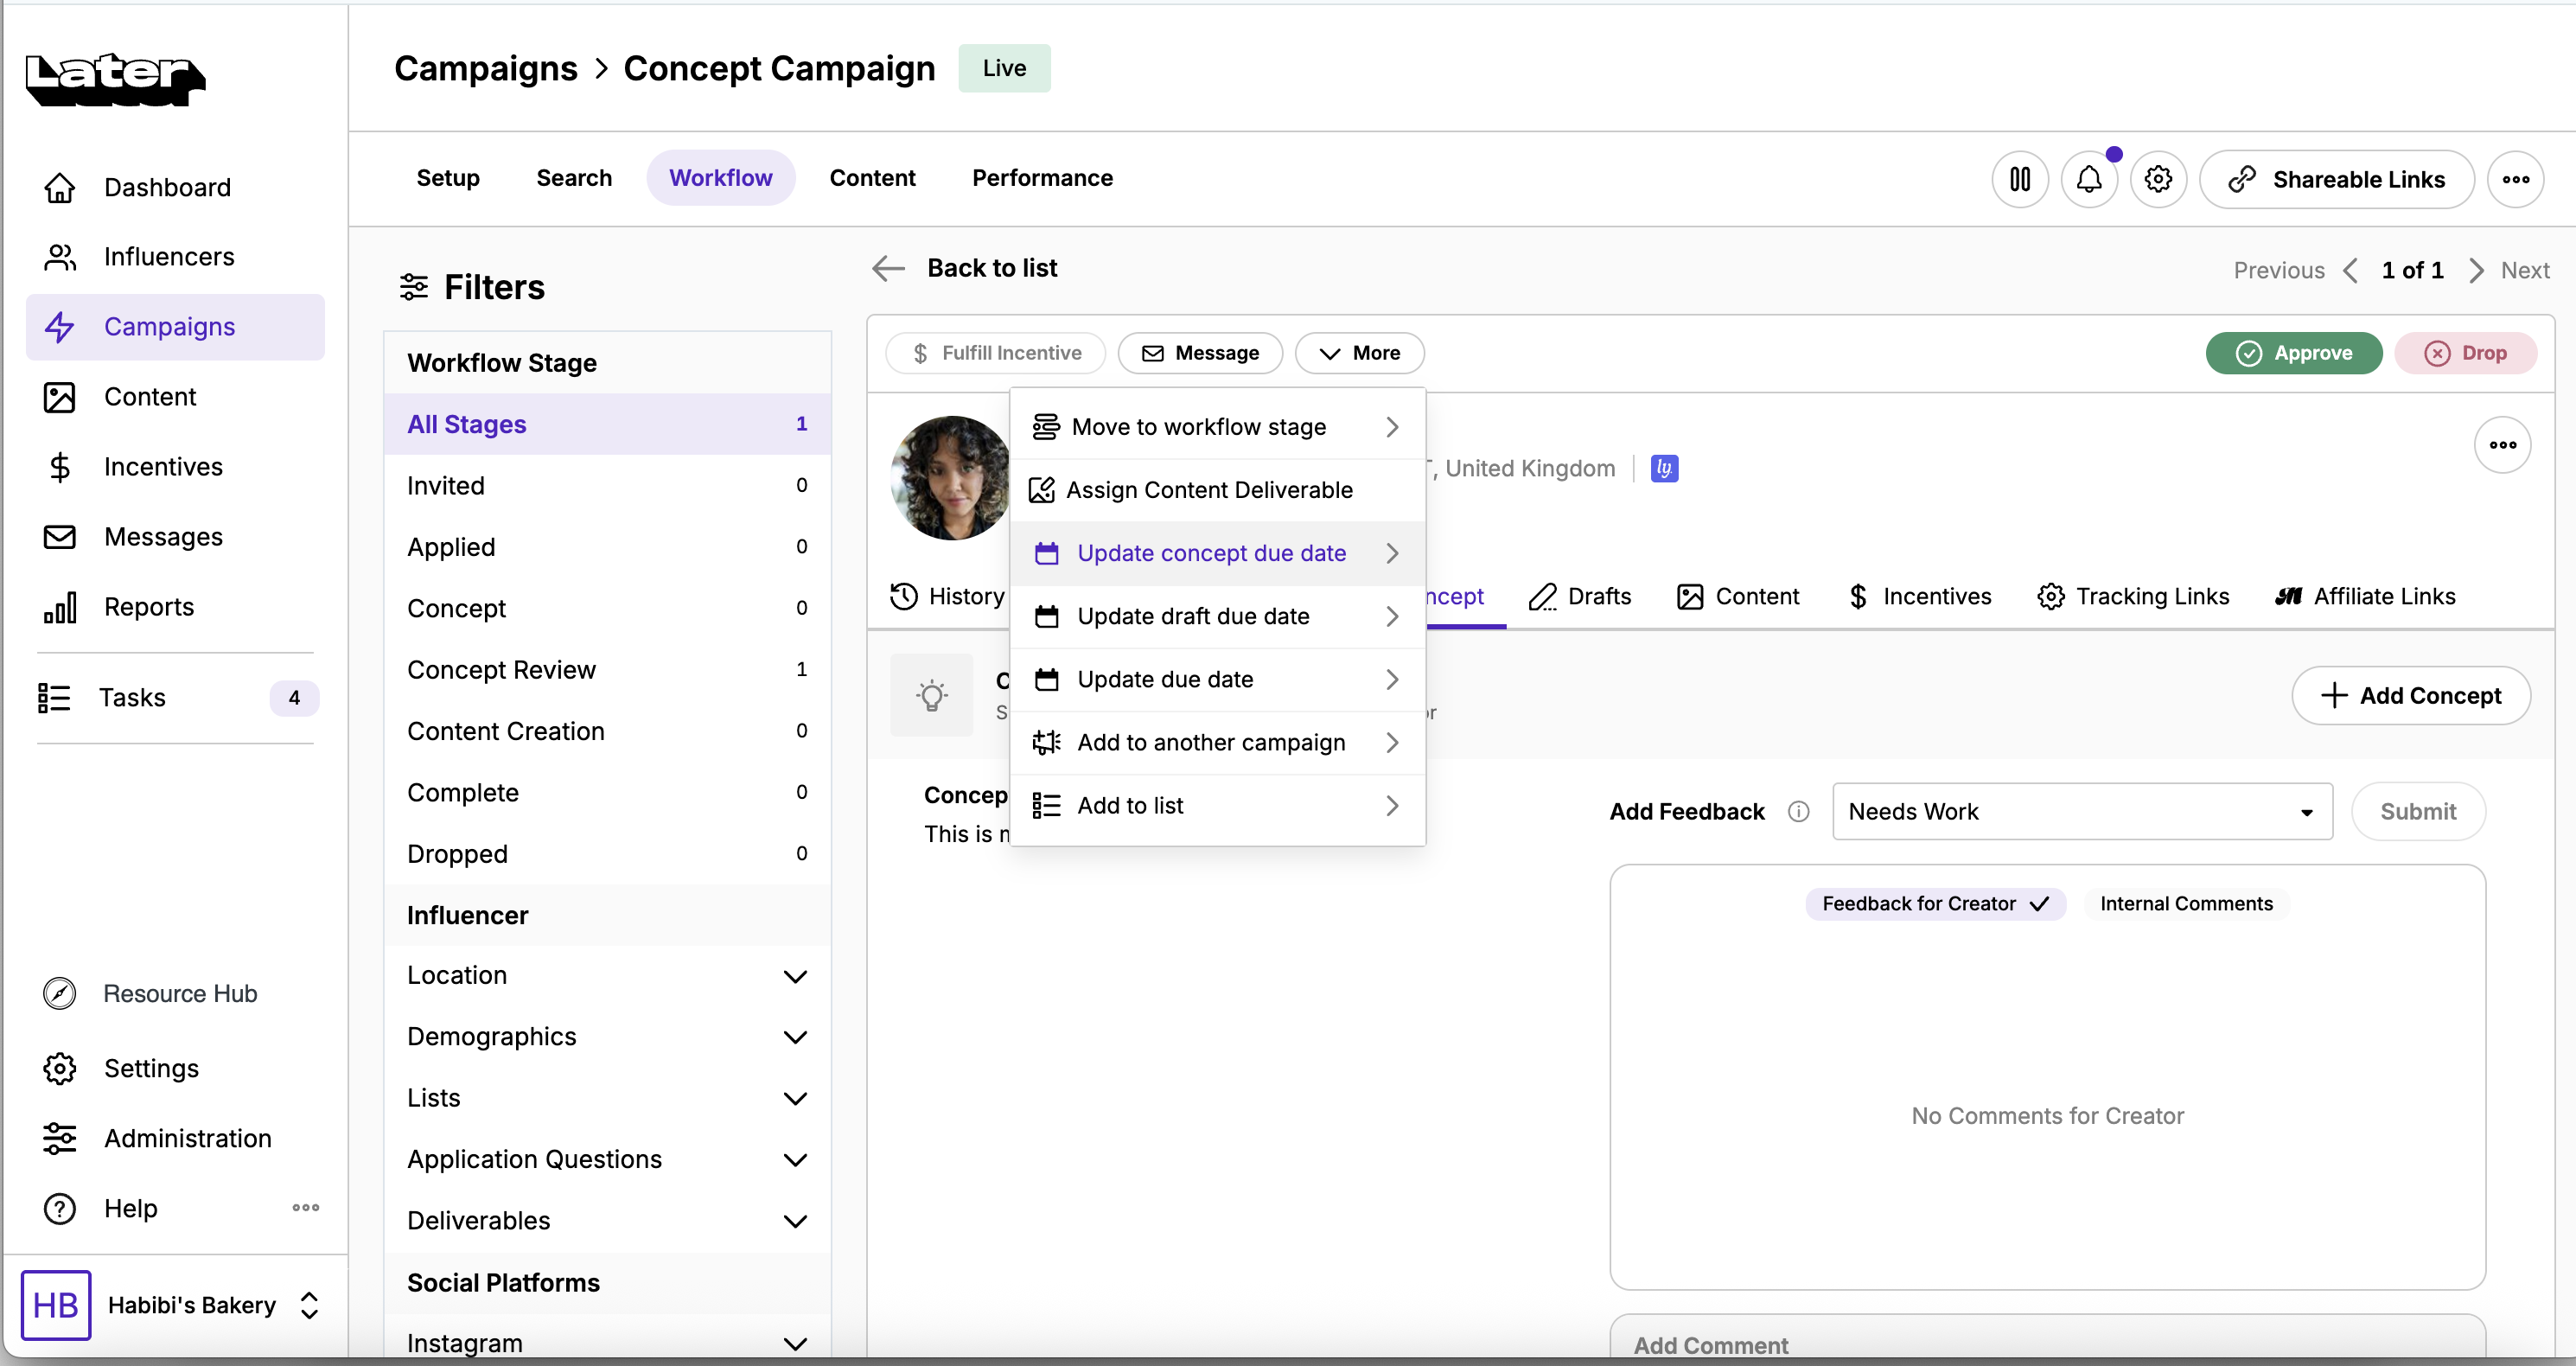Choose Add to list option
The height and width of the screenshot is (1366, 2576).
point(1217,806)
